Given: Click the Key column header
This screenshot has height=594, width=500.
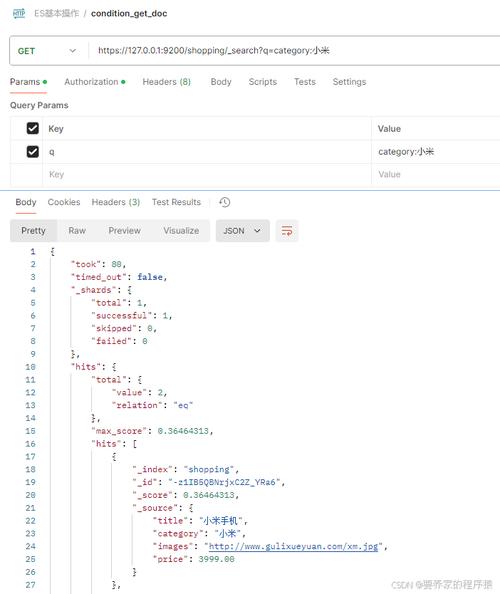Looking at the screenshot, I should [56, 129].
